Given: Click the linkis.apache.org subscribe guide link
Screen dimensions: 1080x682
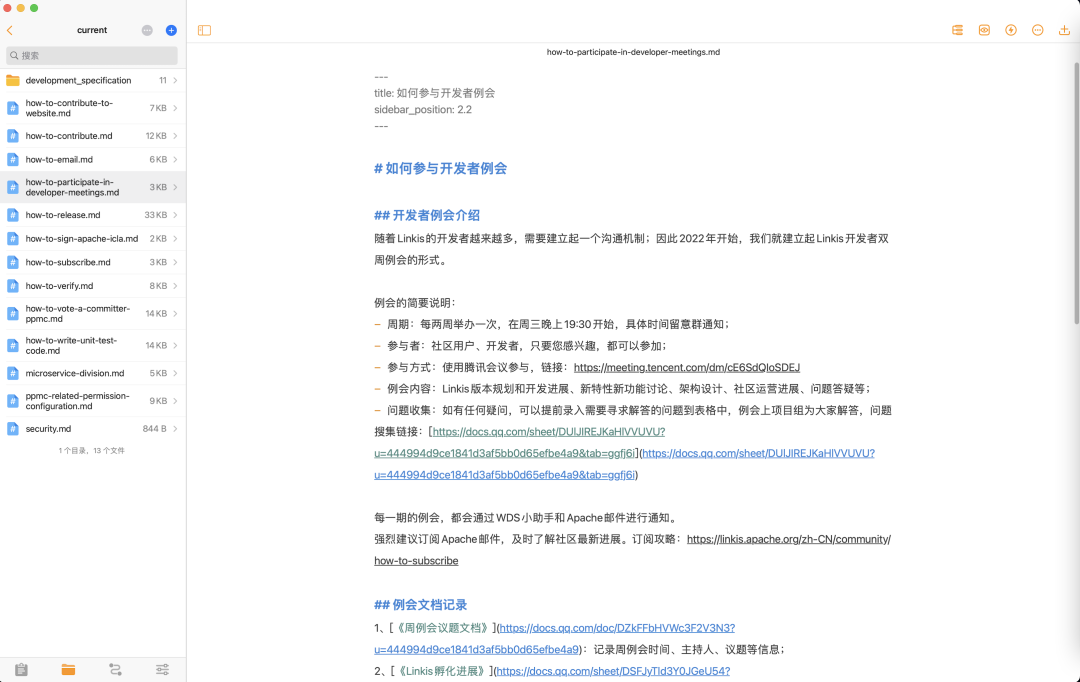Looking at the screenshot, I should (789, 539).
